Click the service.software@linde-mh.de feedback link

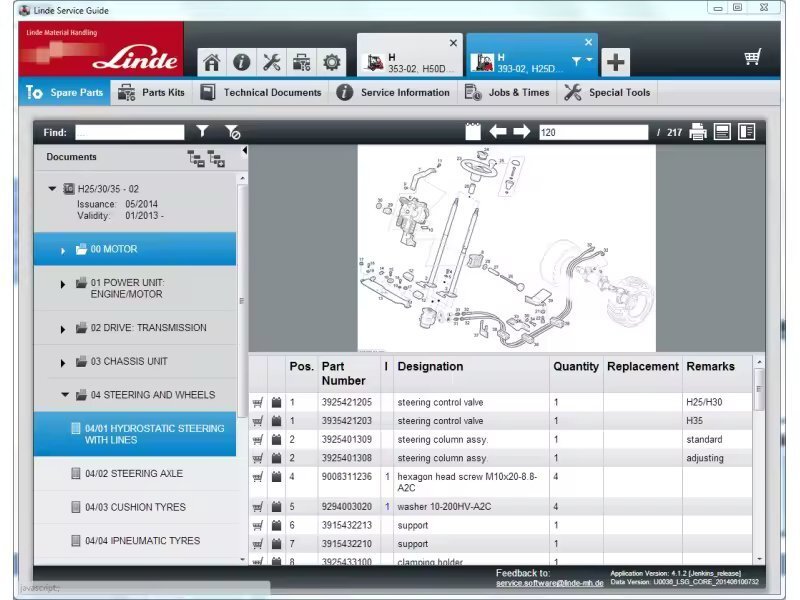tap(549, 583)
